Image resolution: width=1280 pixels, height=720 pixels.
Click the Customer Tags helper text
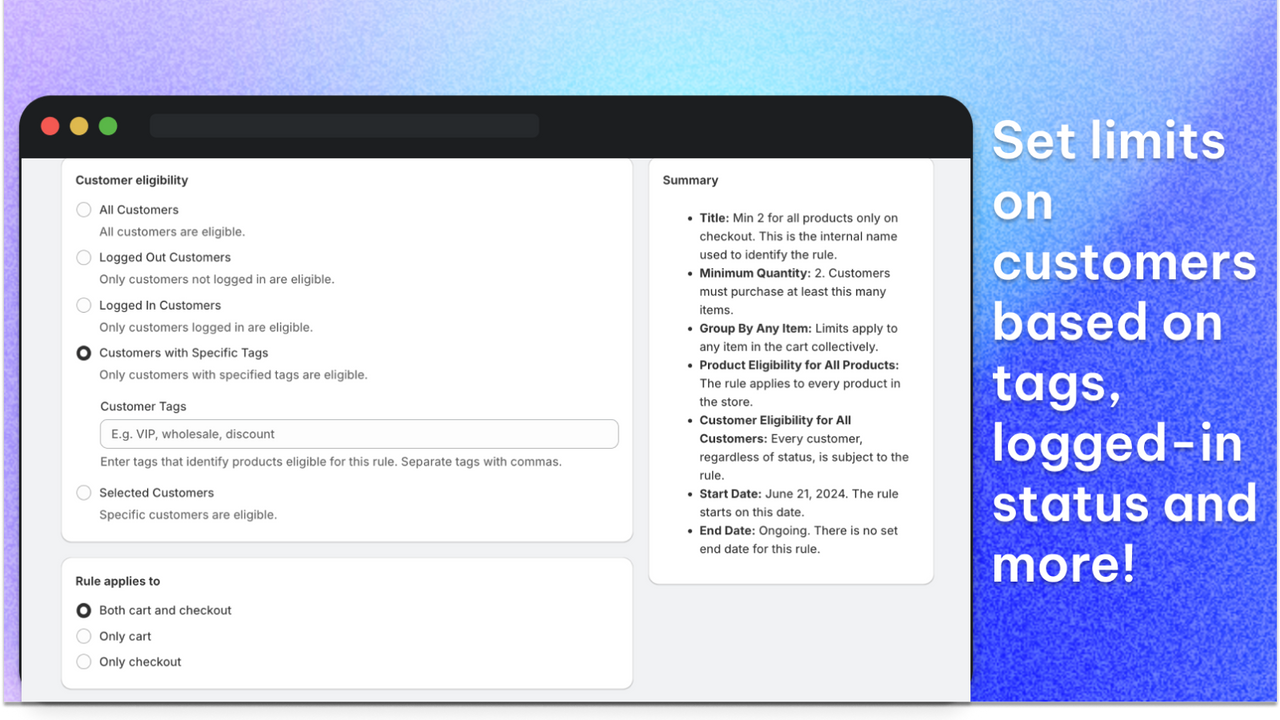coord(330,461)
